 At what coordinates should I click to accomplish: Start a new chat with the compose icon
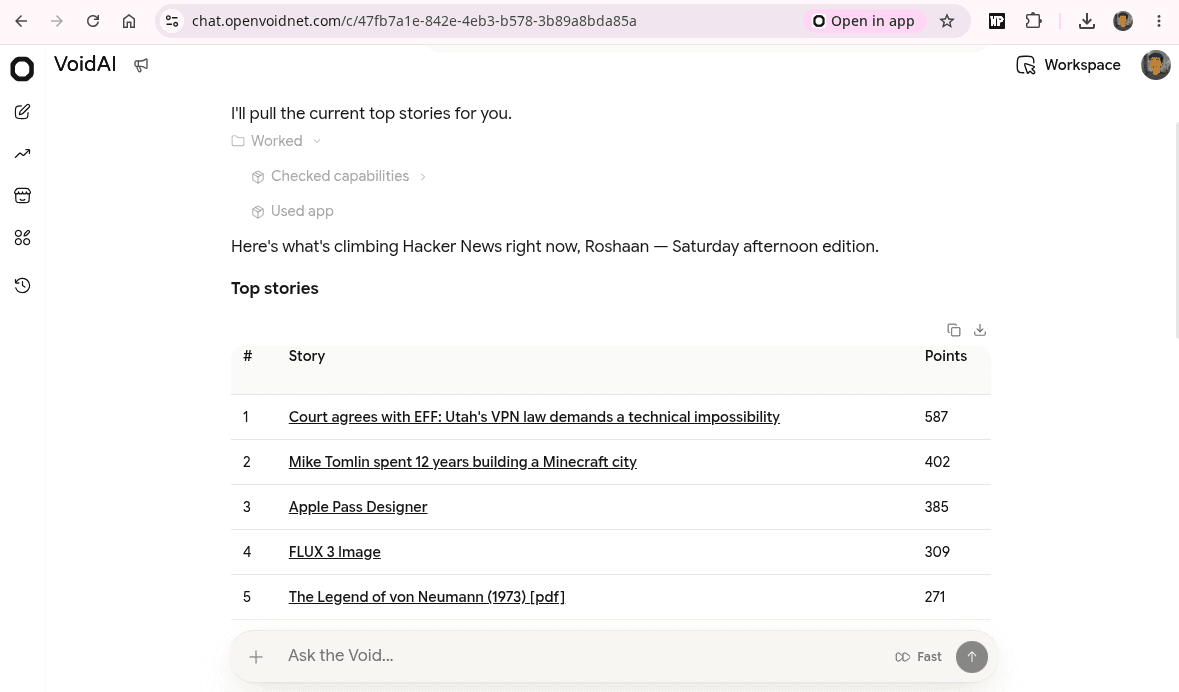[23, 112]
